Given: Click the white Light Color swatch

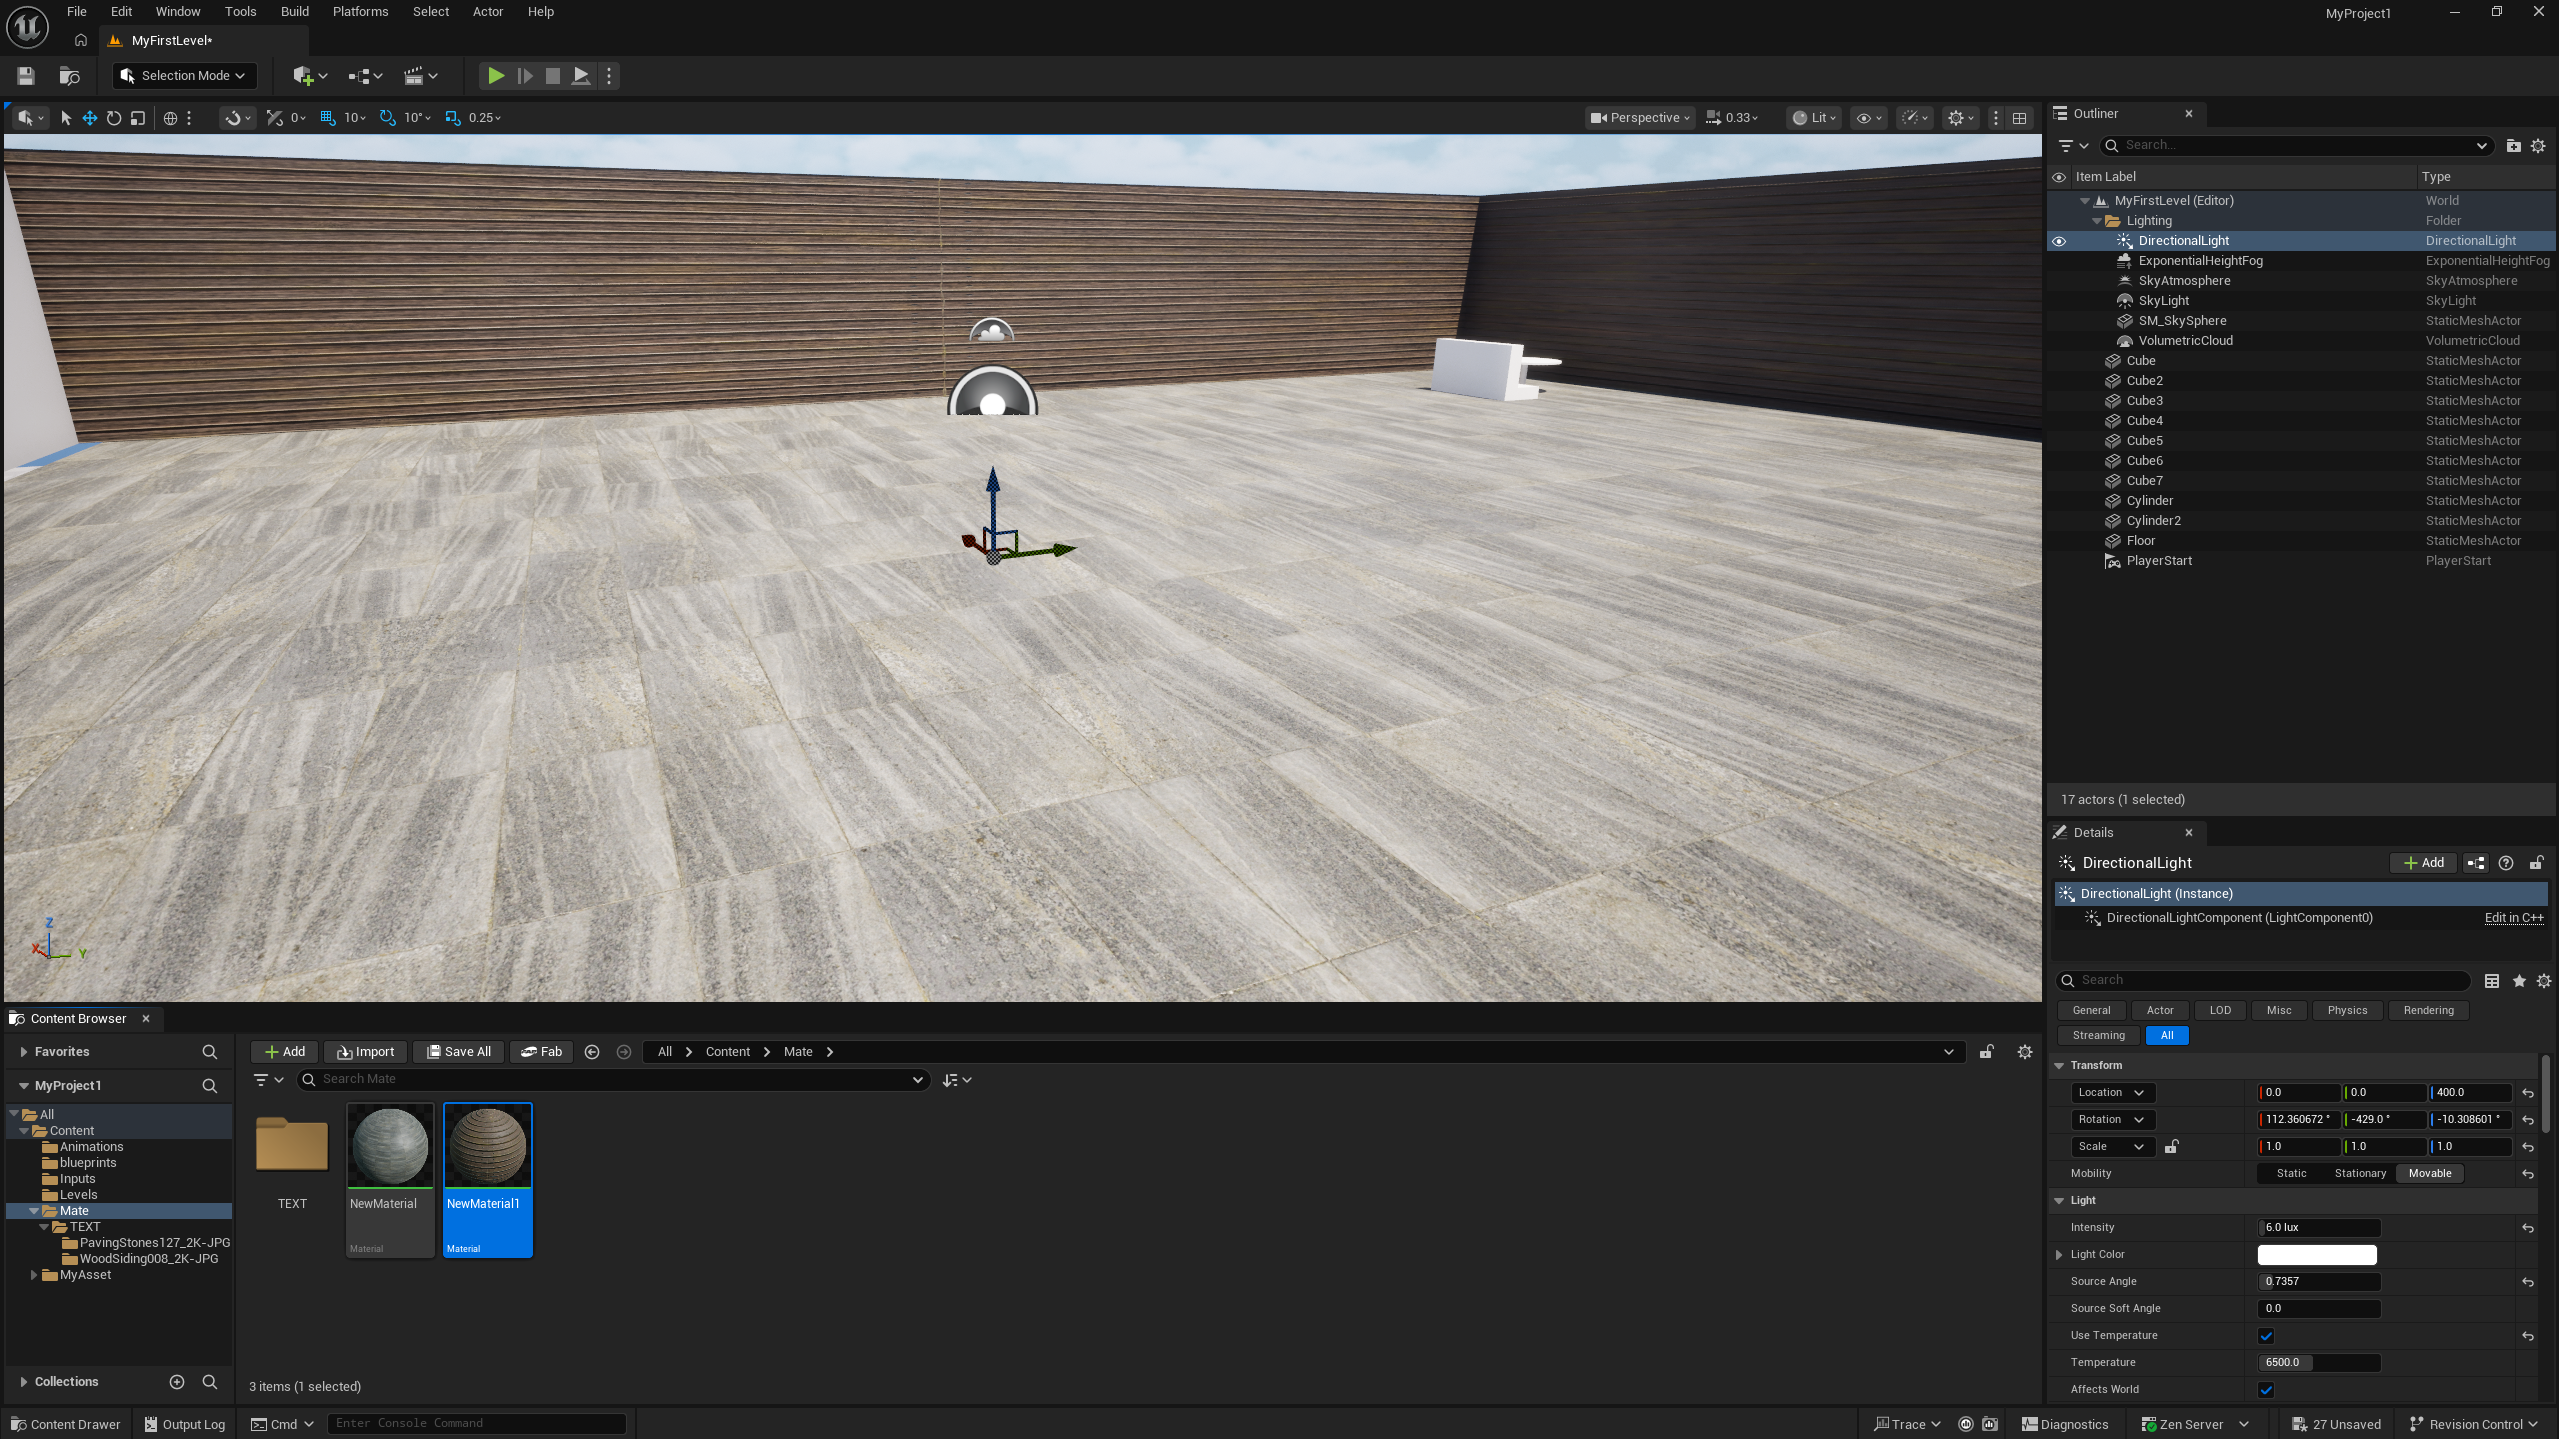Looking at the screenshot, I should (2316, 1255).
